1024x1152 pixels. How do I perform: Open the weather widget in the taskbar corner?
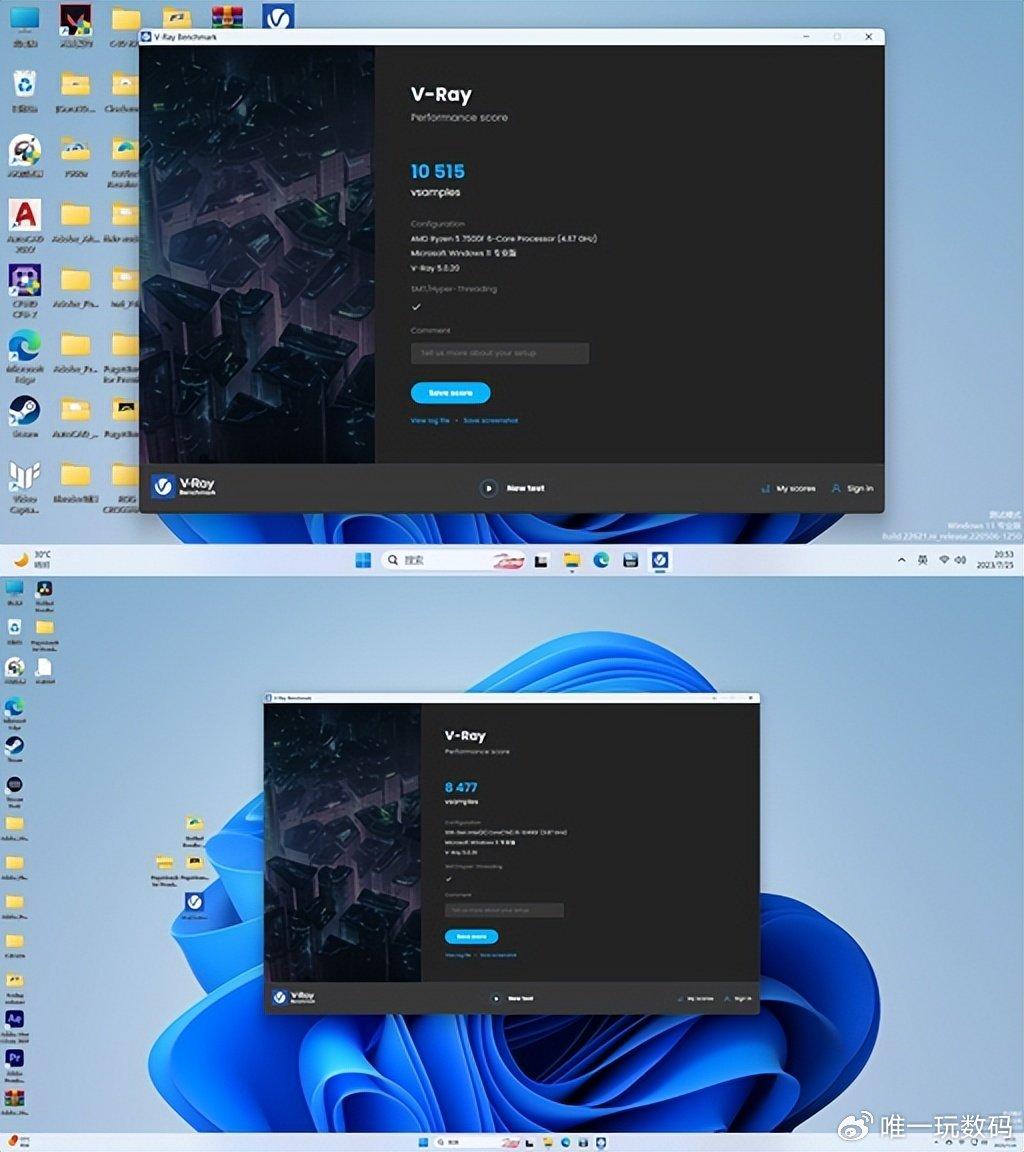tap(30, 560)
